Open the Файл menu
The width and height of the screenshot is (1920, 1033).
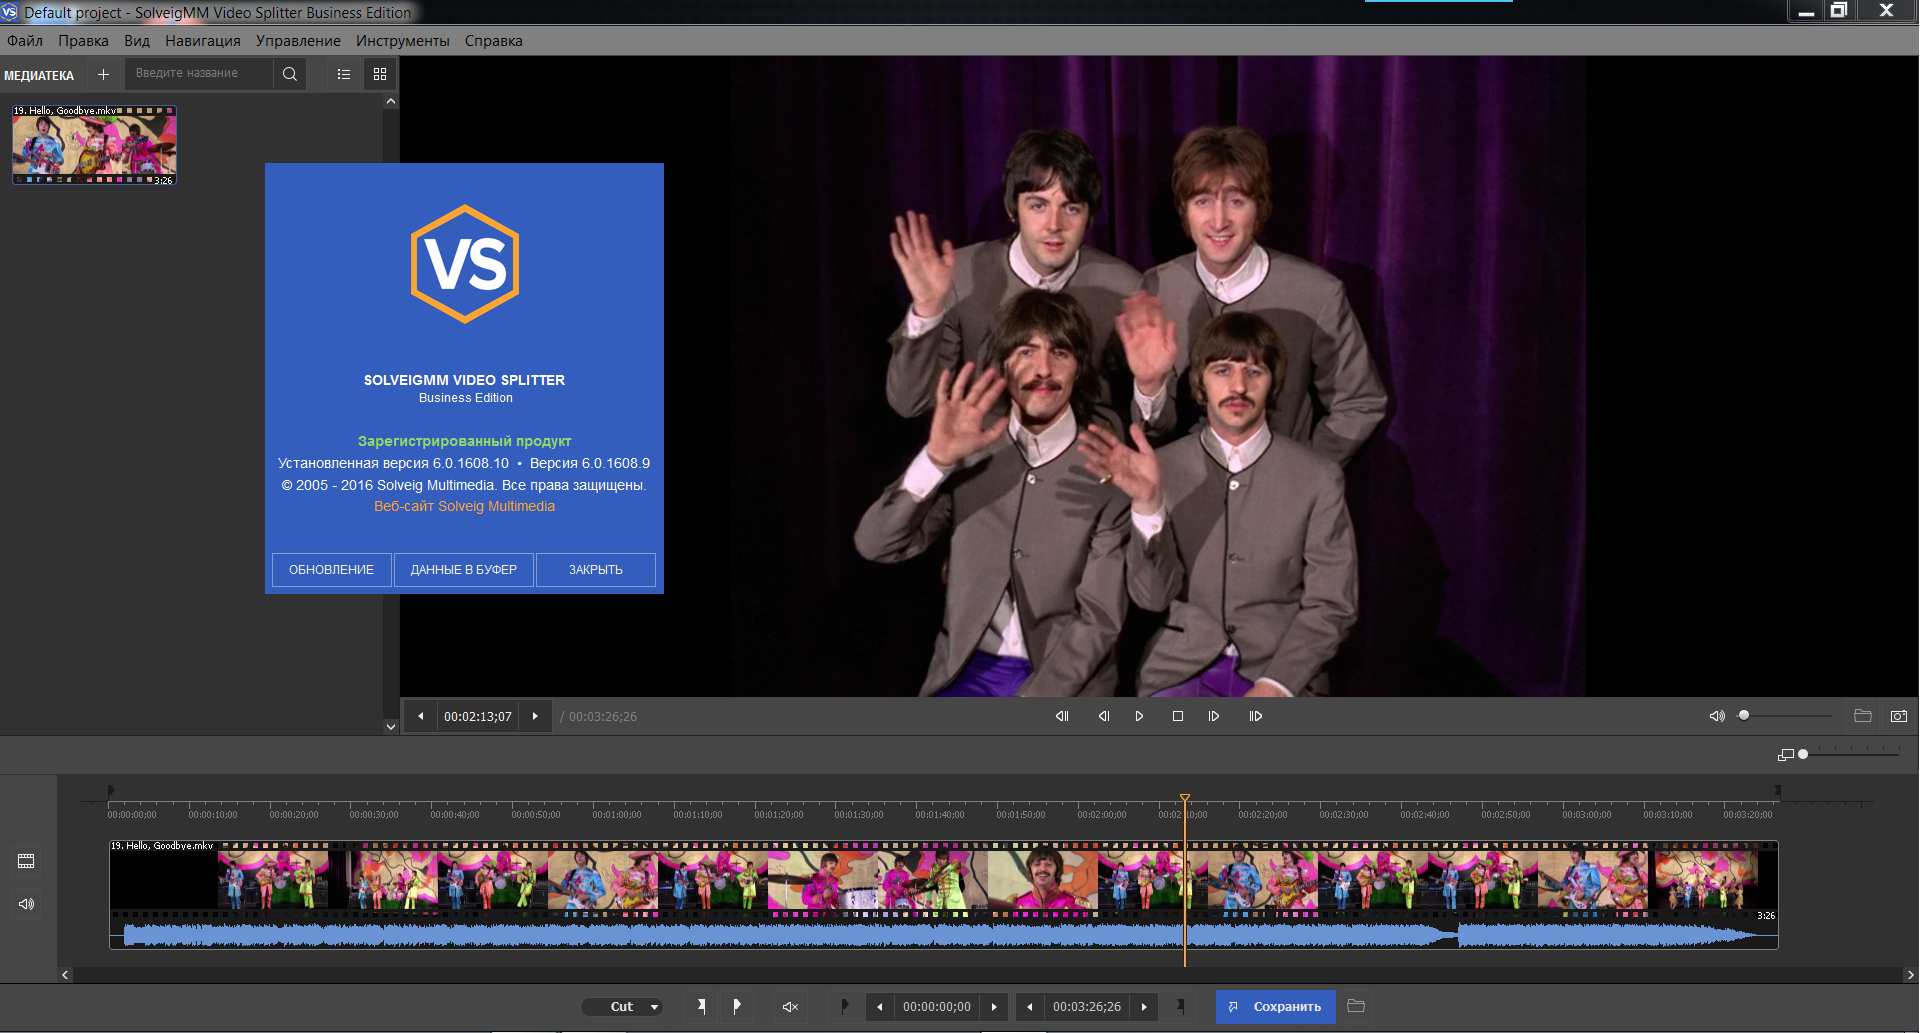pyautogui.click(x=25, y=41)
